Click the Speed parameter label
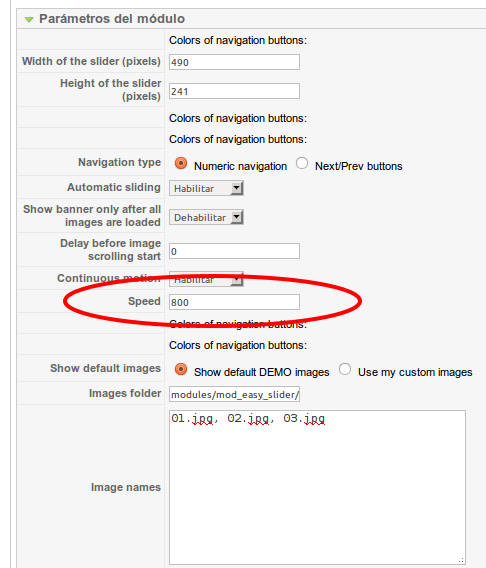Screen dimensions: 486x568 pos(144,301)
